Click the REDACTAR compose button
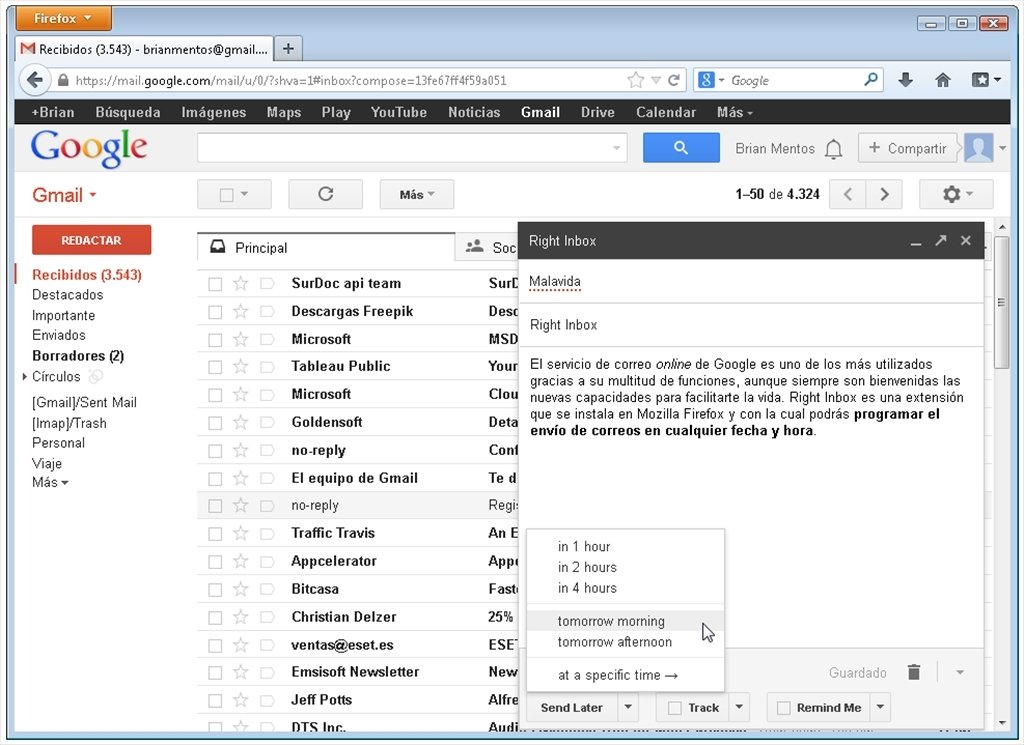The image size is (1024, 745). (91, 240)
